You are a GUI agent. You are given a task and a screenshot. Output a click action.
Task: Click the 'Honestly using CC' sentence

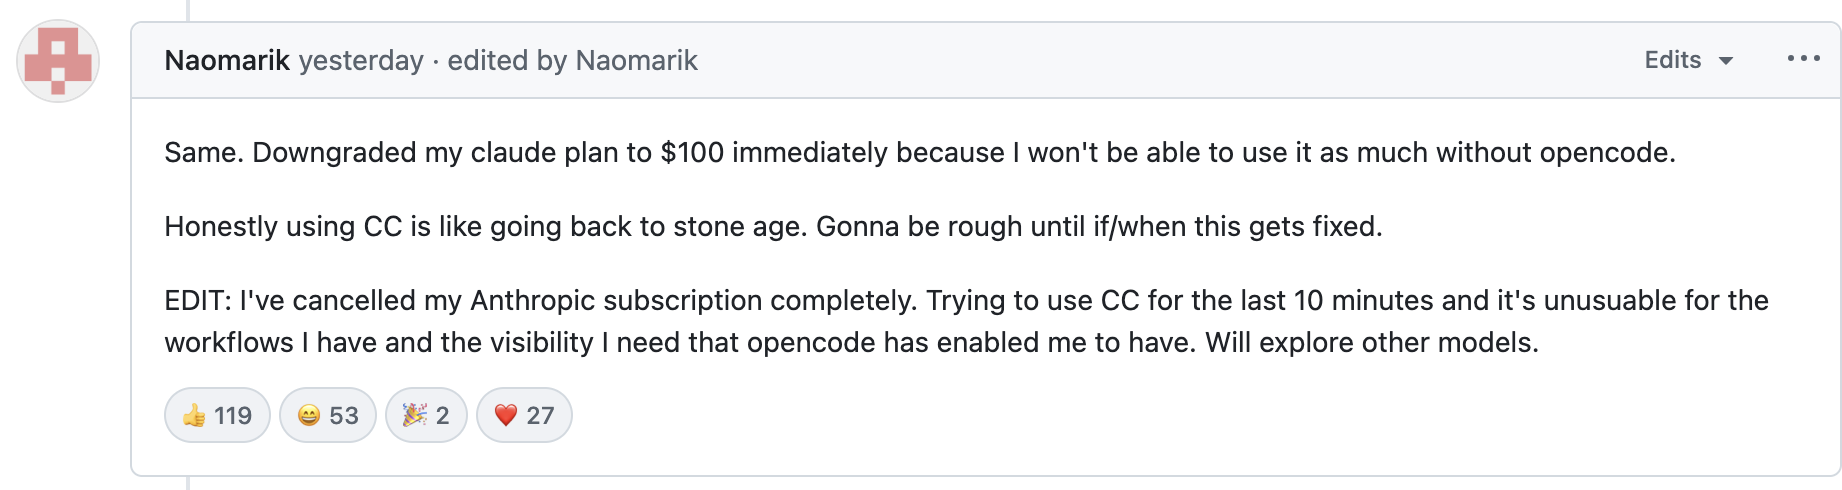point(772,227)
